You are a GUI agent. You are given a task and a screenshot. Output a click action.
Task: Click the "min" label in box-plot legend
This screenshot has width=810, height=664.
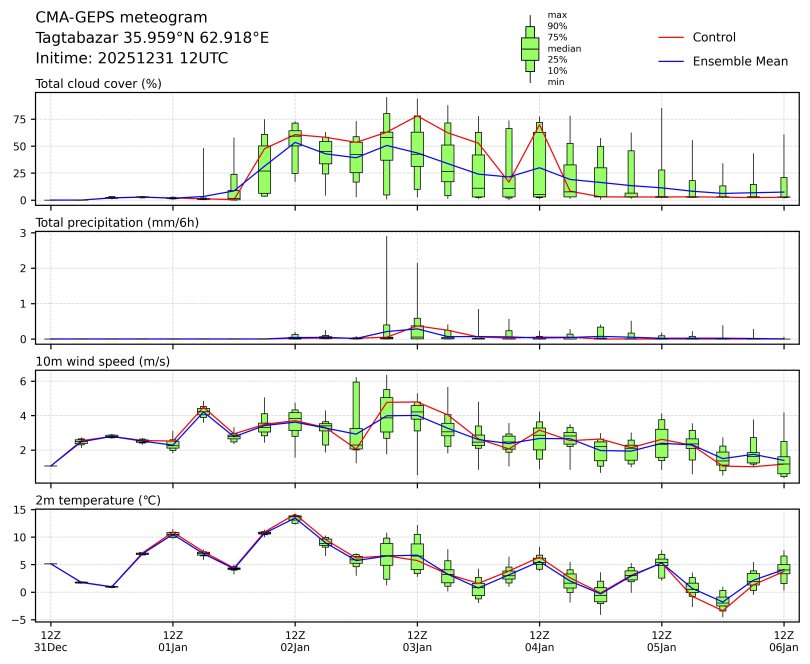pos(556,81)
